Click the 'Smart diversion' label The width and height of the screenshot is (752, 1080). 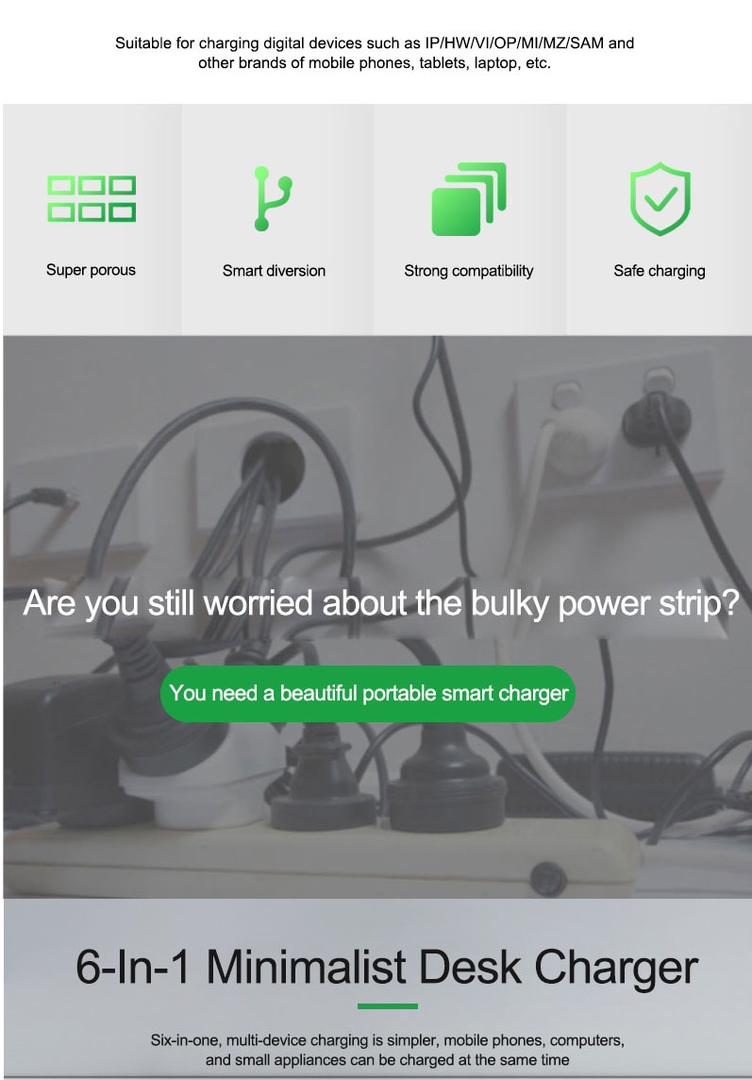tap(273, 271)
